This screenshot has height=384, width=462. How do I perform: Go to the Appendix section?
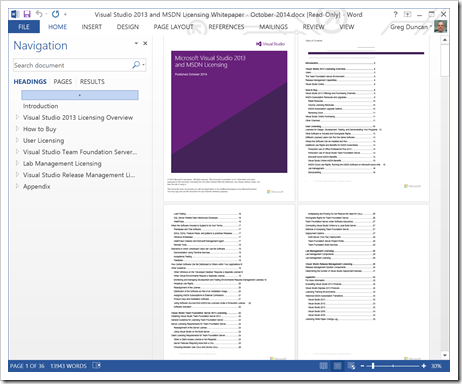36,186
